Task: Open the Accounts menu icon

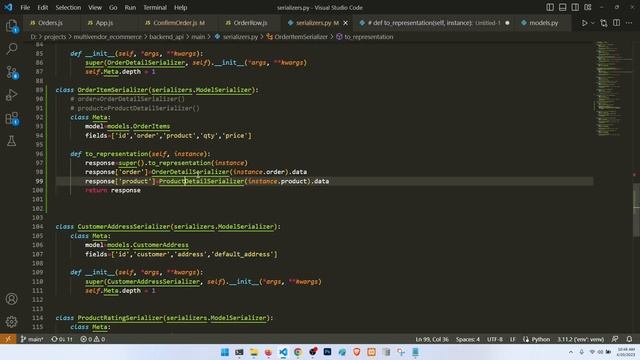Action: pyautogui.click(x=11, y=299)
